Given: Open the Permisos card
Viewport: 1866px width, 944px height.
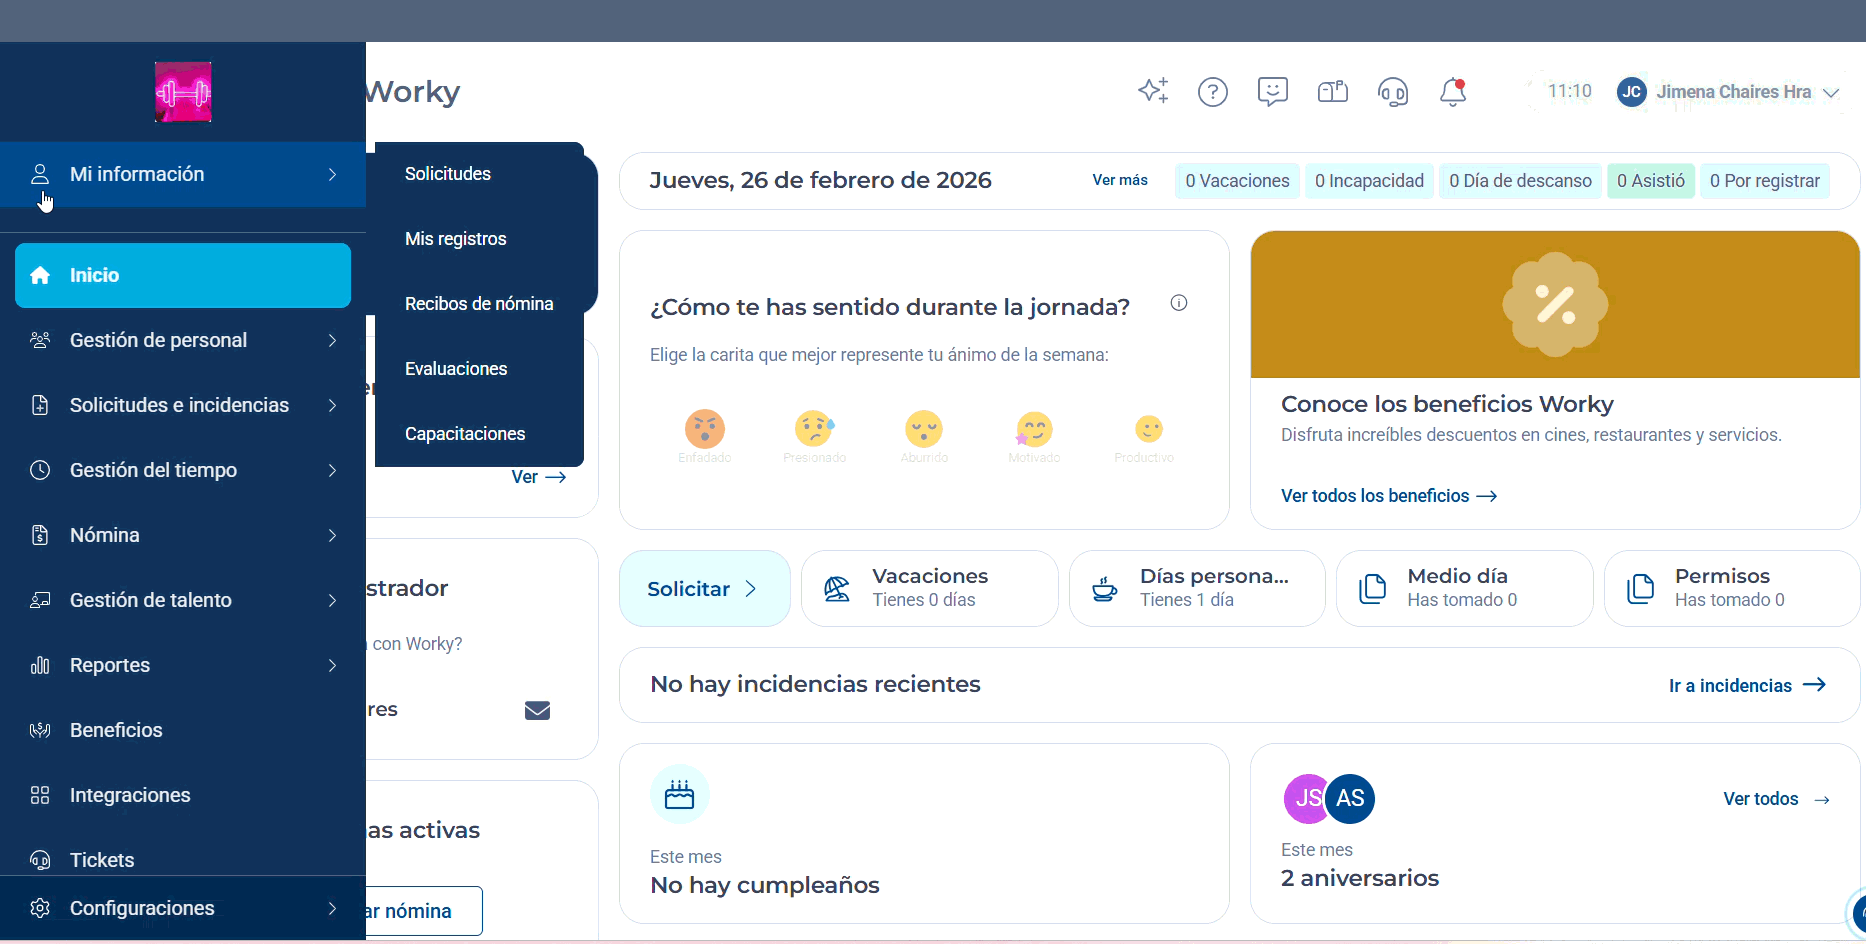Looking at the screenshot, I should click(x=1732, y=589).
